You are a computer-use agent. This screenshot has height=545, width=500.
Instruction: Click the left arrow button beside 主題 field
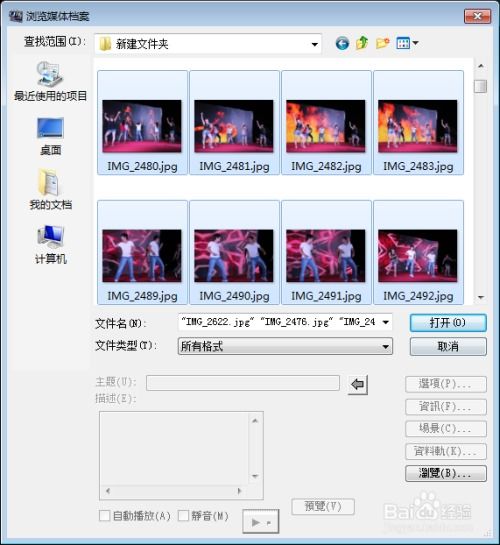point(358,384)
